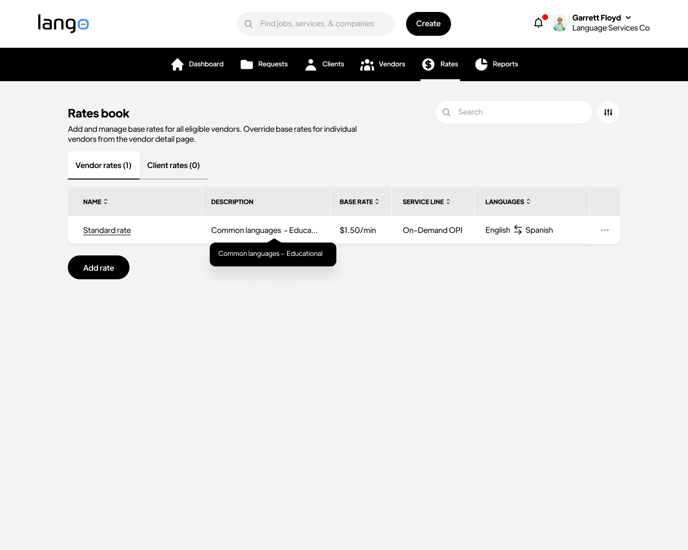Click the Create button
The width and height of the screenshot is (688, 550).
pyautogui.click(x=428, y=24)
